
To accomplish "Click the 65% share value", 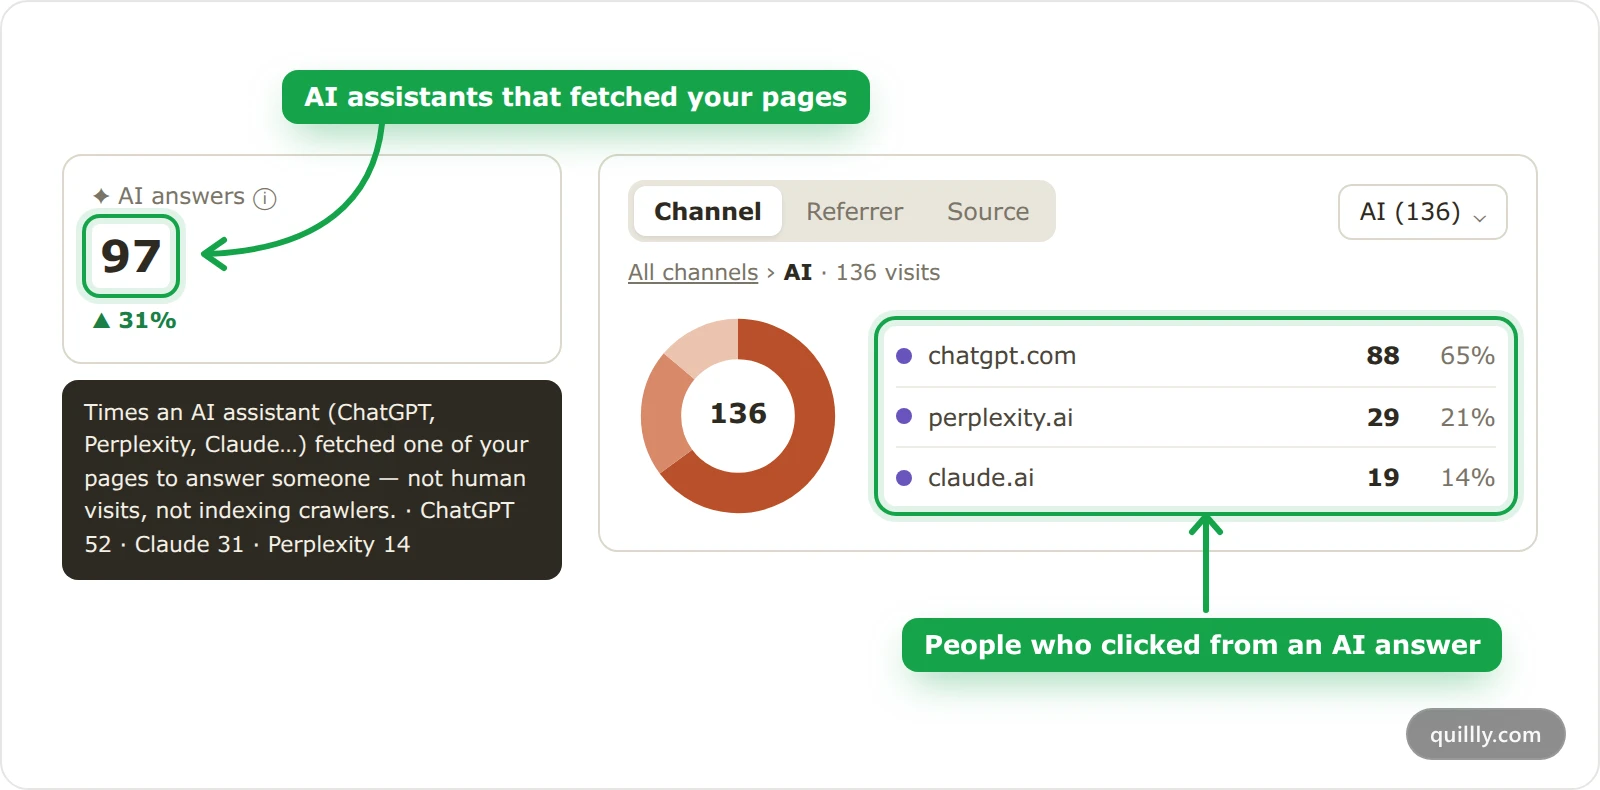I will 1467,356.
